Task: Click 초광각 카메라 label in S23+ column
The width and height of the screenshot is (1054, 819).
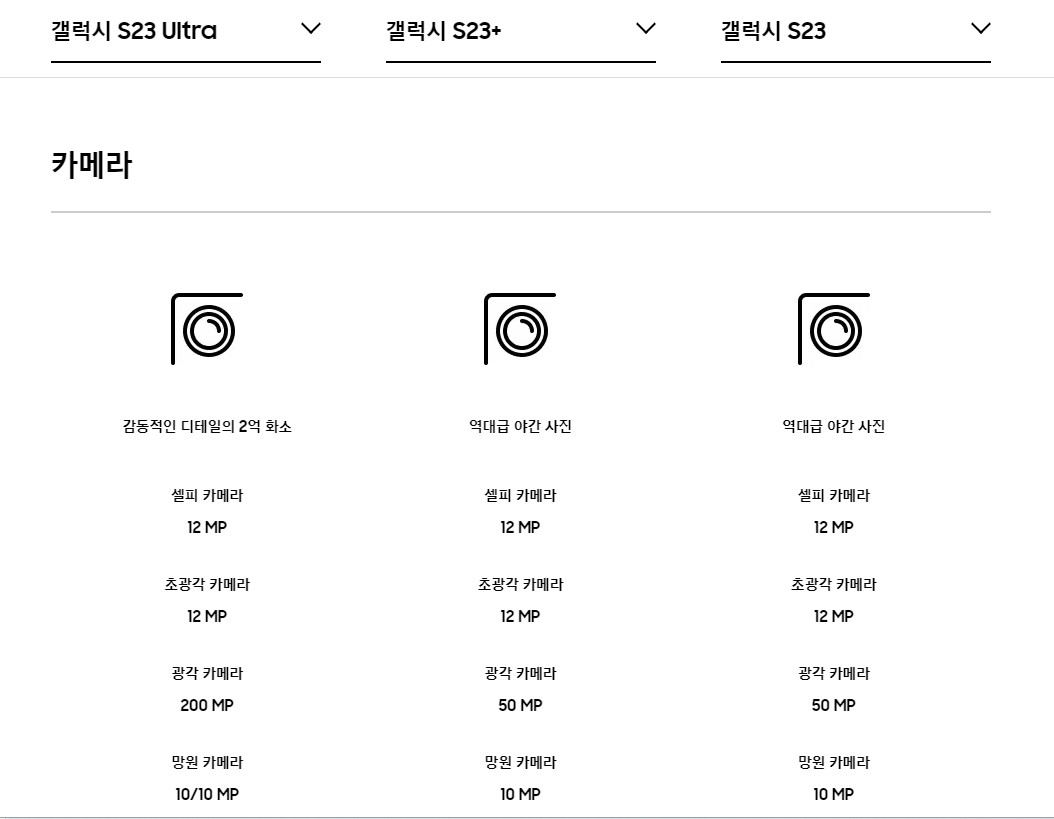Action: (520, 584)
